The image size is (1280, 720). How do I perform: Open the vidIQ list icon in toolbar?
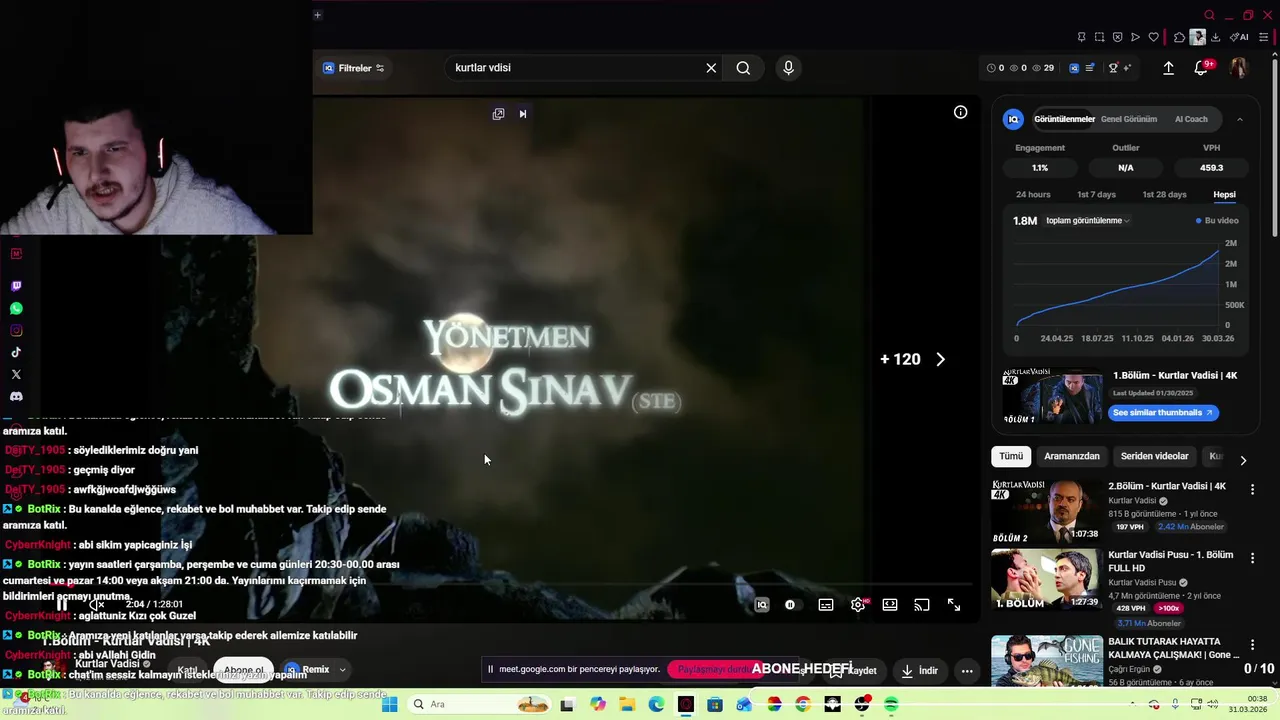point(1090,68)
